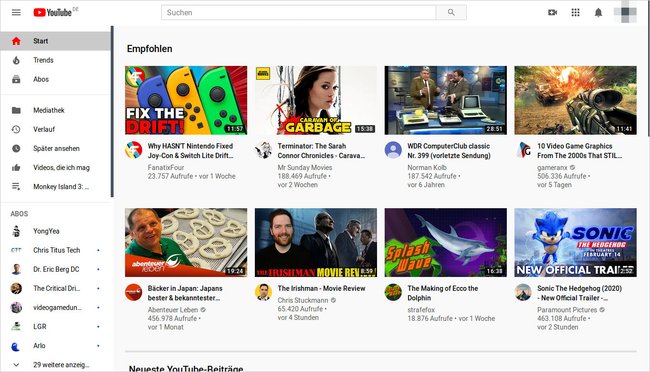This screenshot has height=372, width=650.
Task: Expand 29 weitere anzeigen chevron
Action: click(16, 365)
